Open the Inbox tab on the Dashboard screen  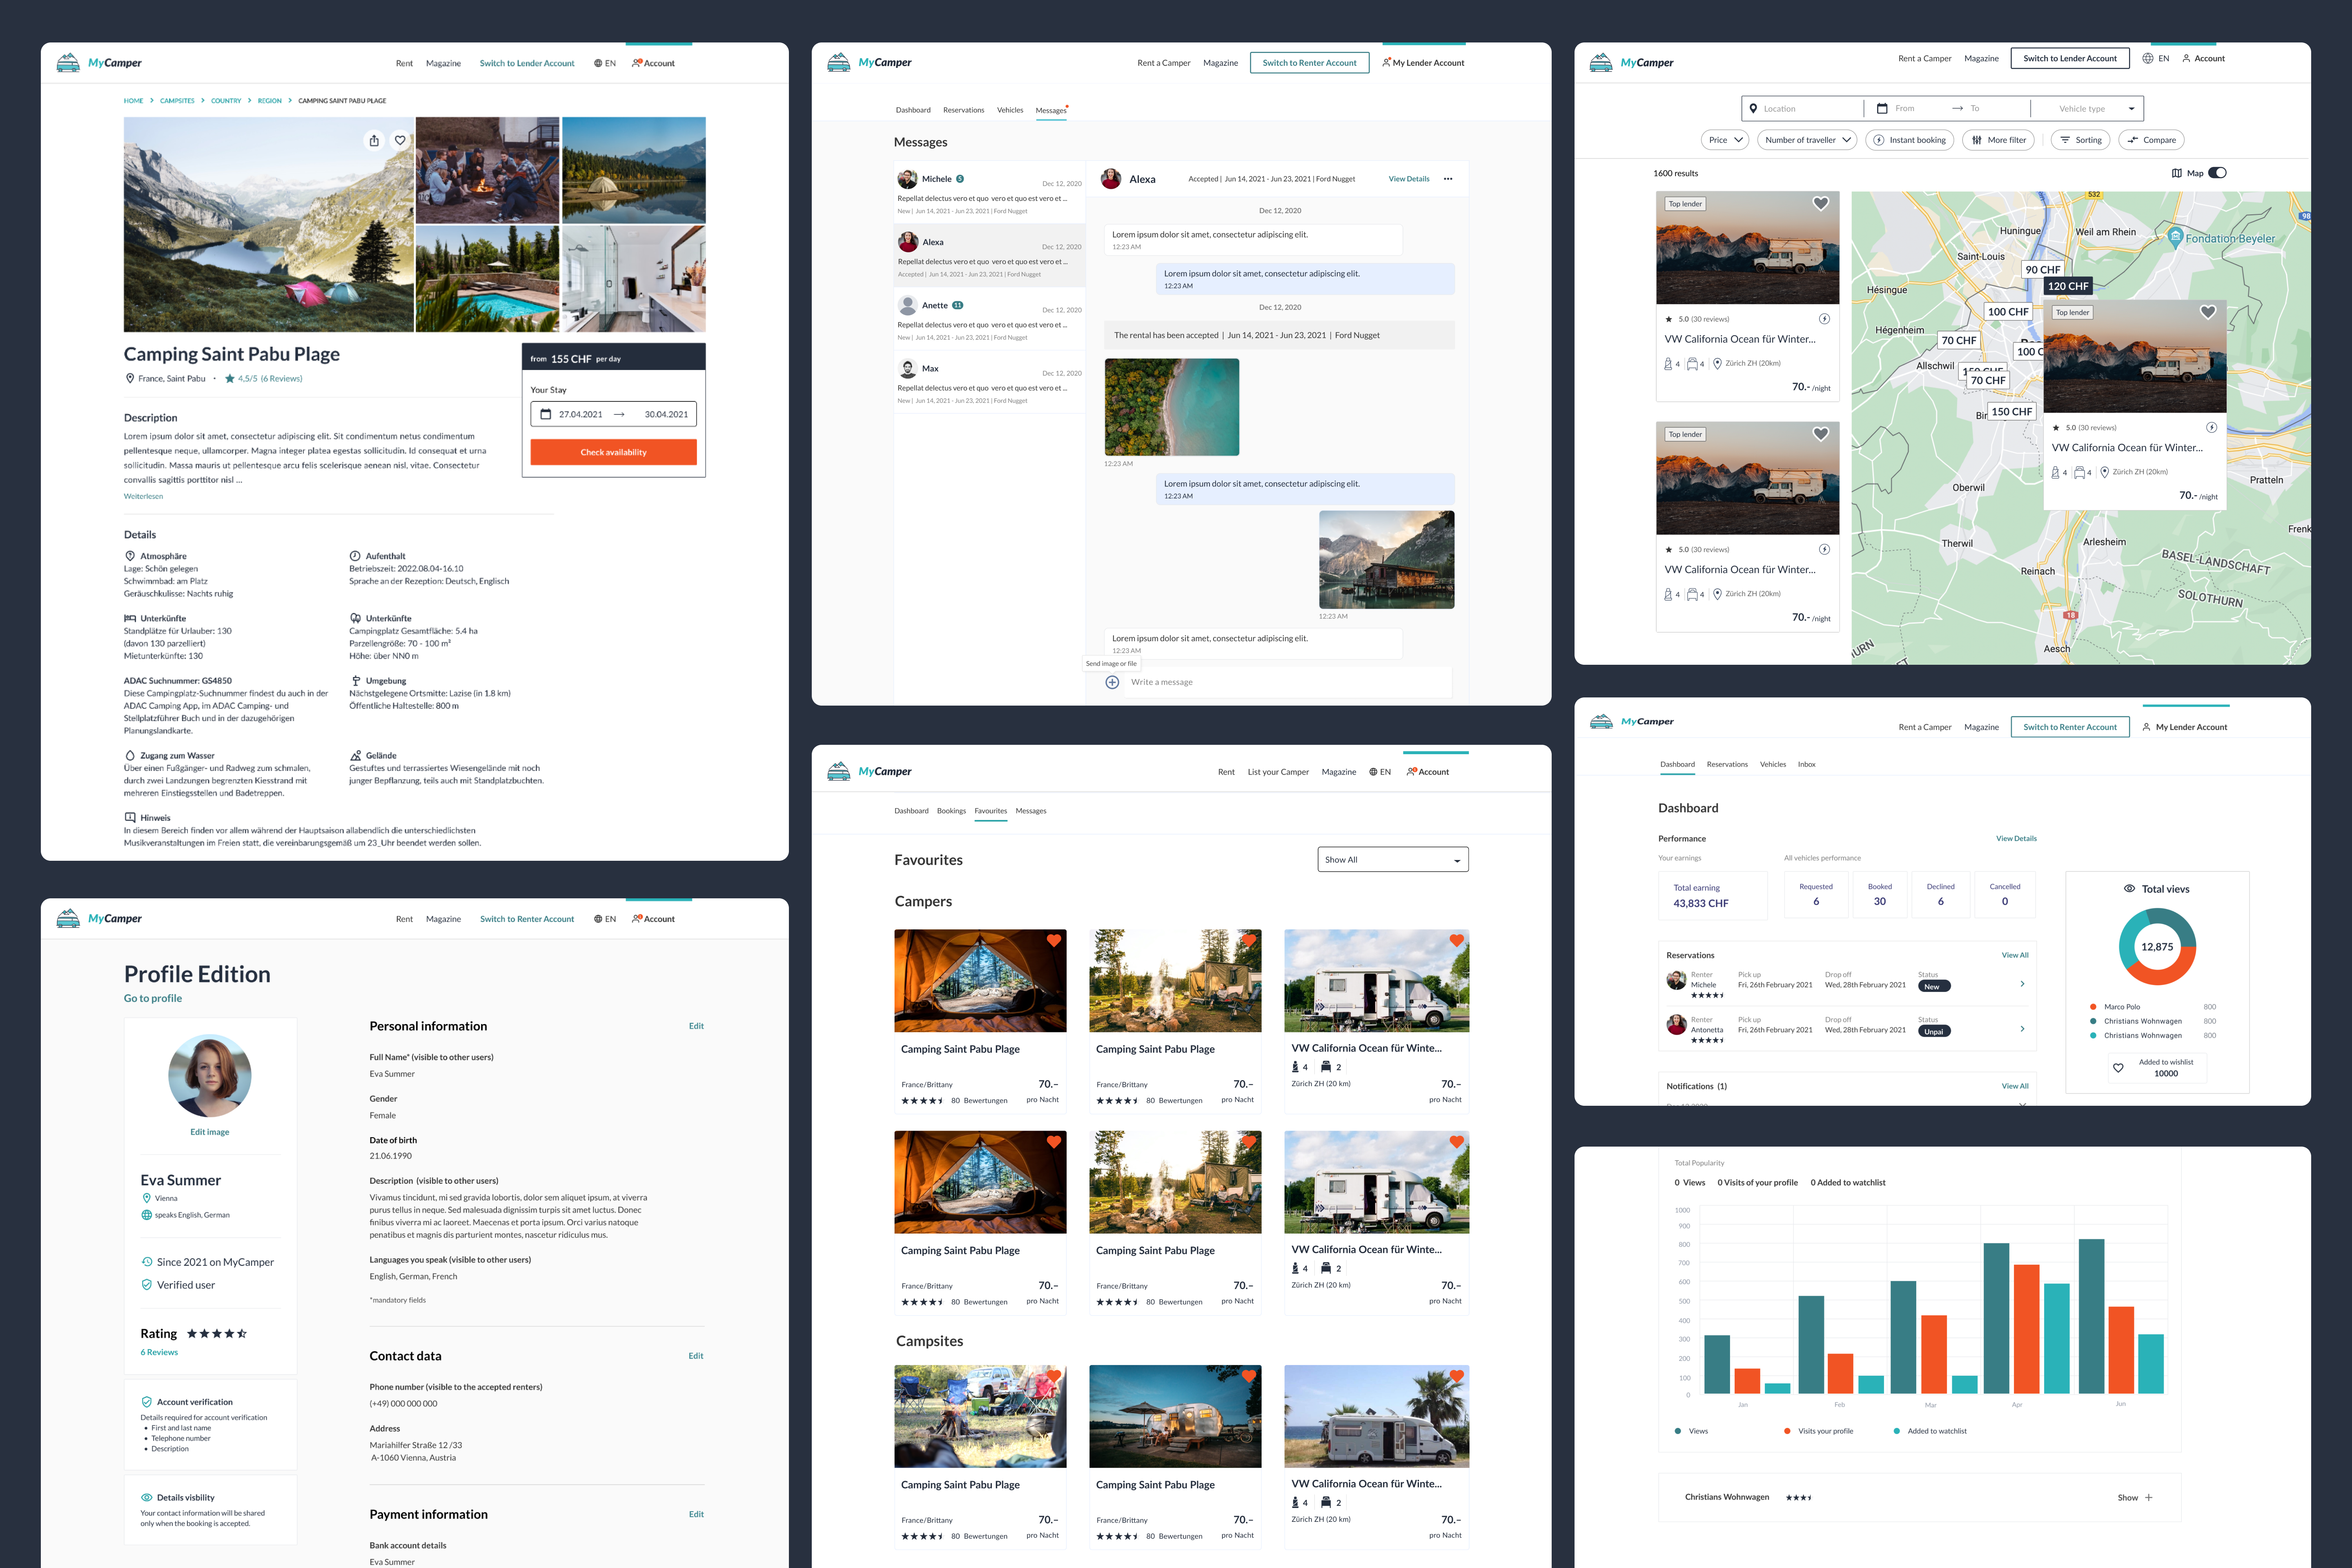click(1806, 764)
